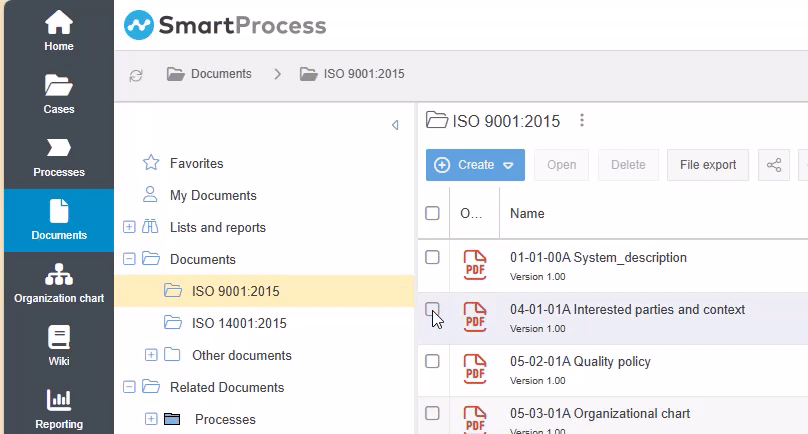Open Reporting from the sidebar
The image size is (808, 434).
(58, 409)
